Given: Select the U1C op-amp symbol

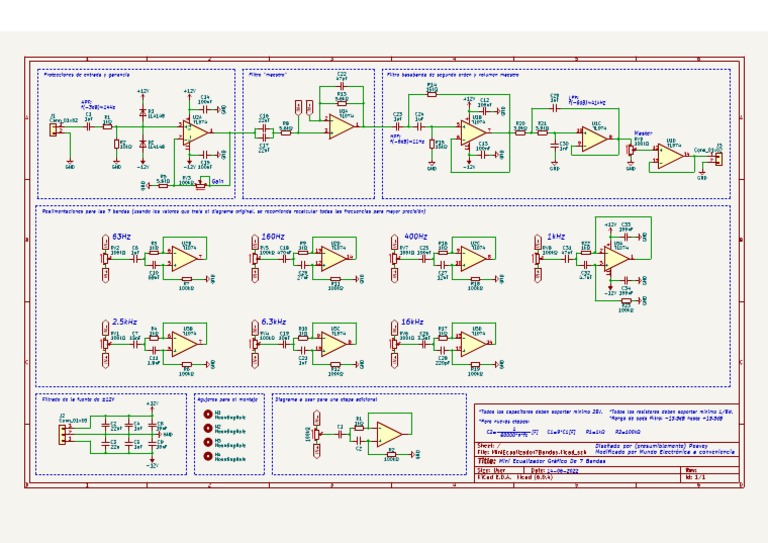Looking at the screenshot, I should pos(595,139).
